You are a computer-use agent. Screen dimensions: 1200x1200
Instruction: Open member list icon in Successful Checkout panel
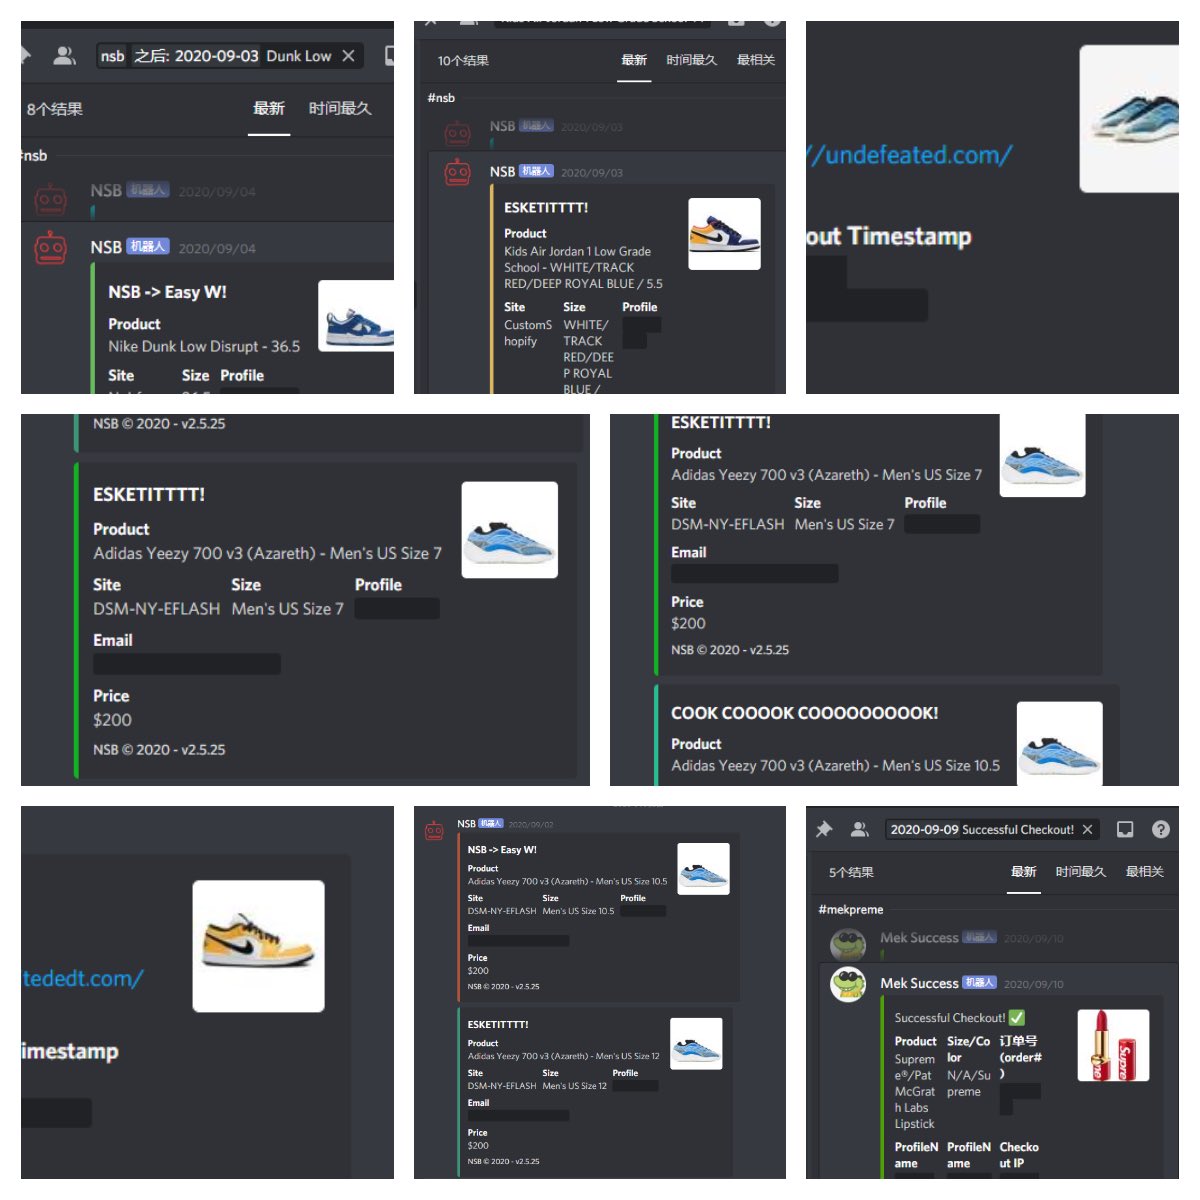(x=859, y=829)
